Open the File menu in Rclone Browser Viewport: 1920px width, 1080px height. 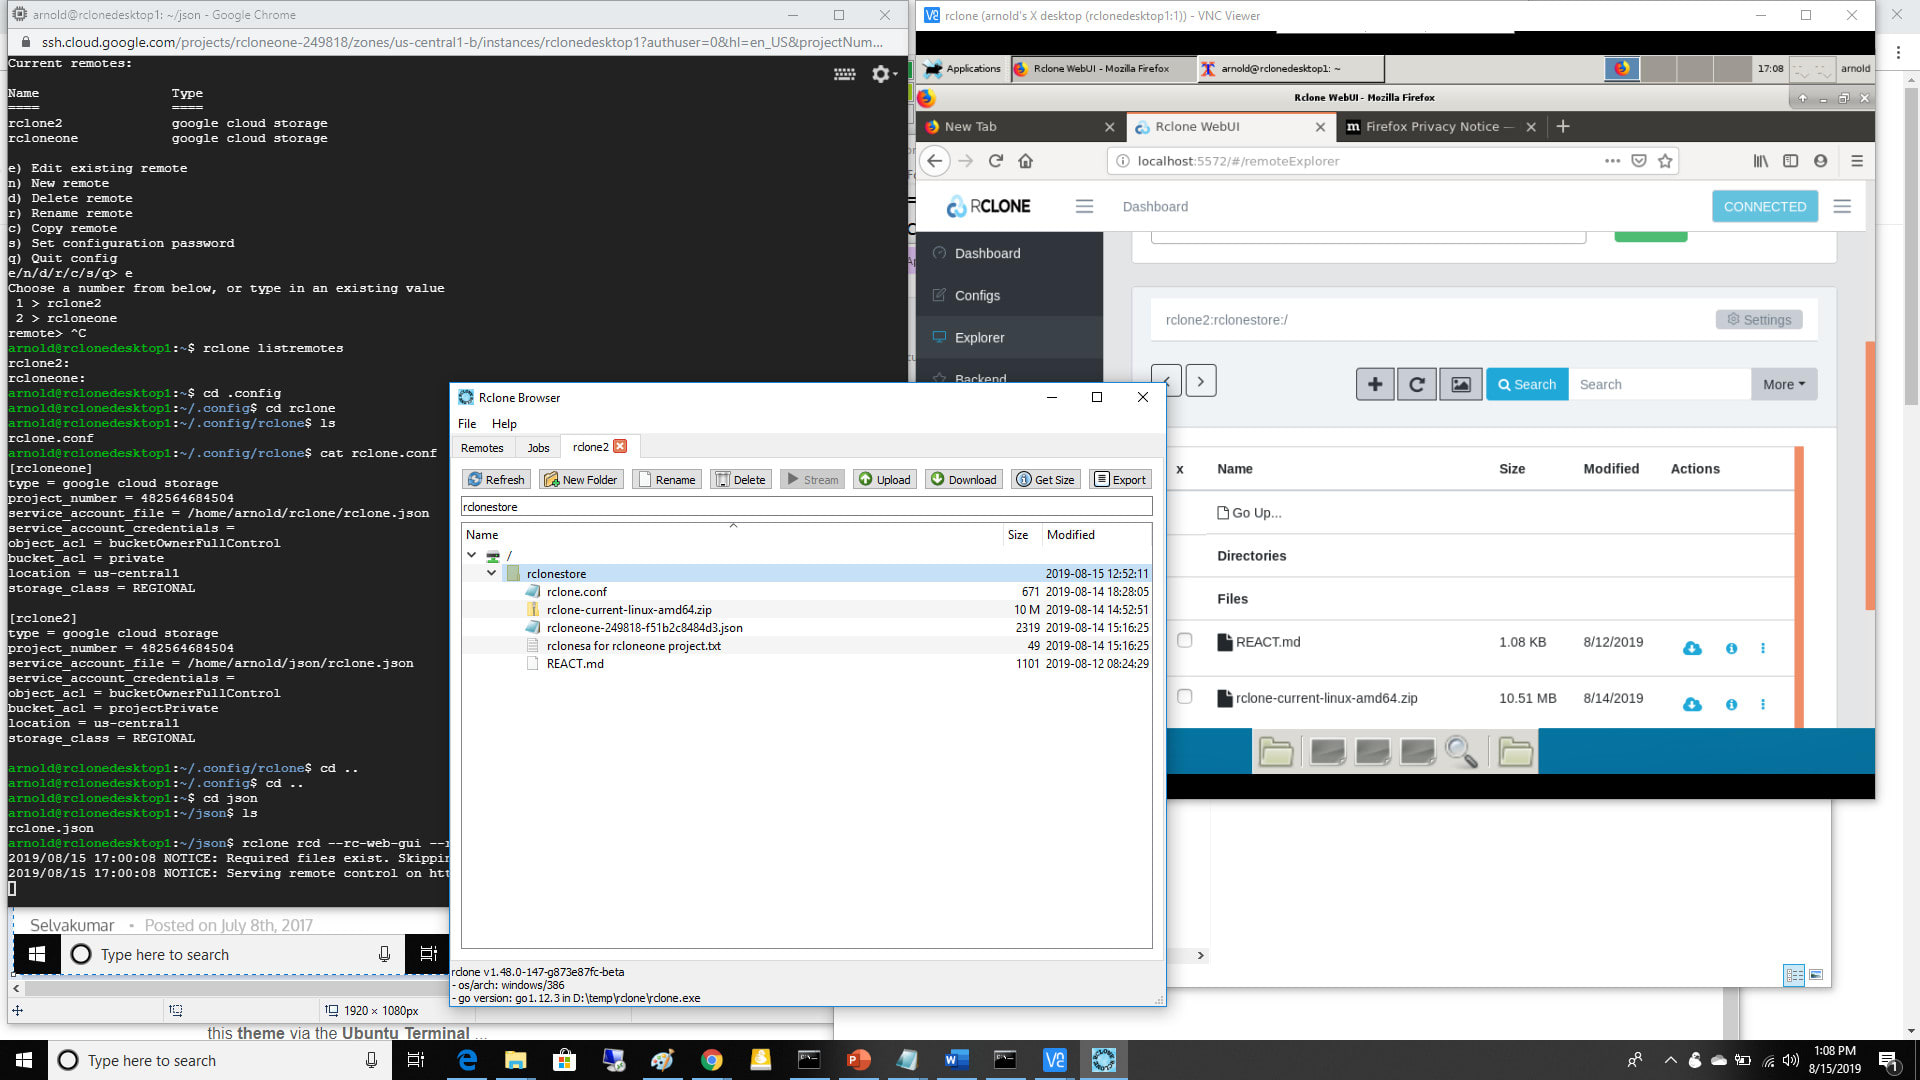coord(467,424)
